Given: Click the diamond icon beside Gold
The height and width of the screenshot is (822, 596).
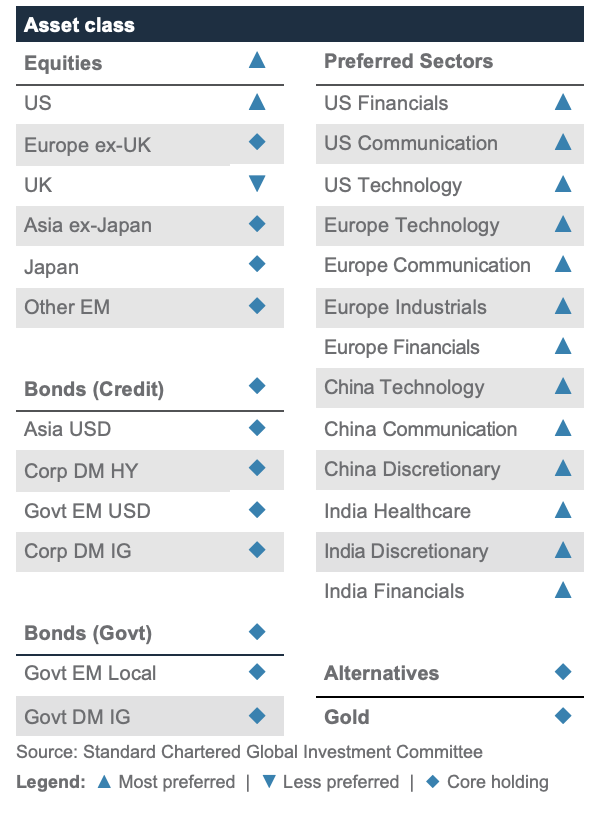Looking at the screenshot, I should [x=563, y=715].
